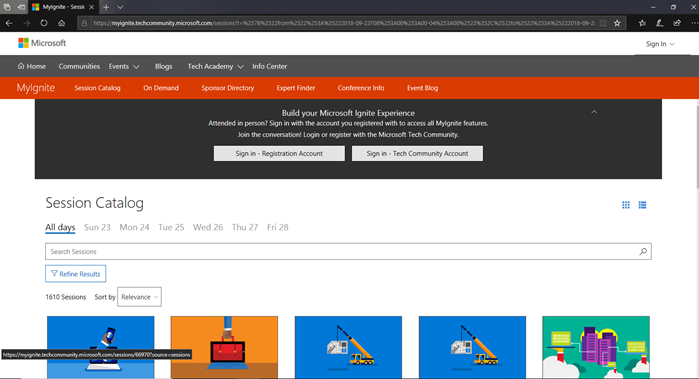Add this page to favorites (star)
This screenshot has height=379, width=699.
point(617,23)
